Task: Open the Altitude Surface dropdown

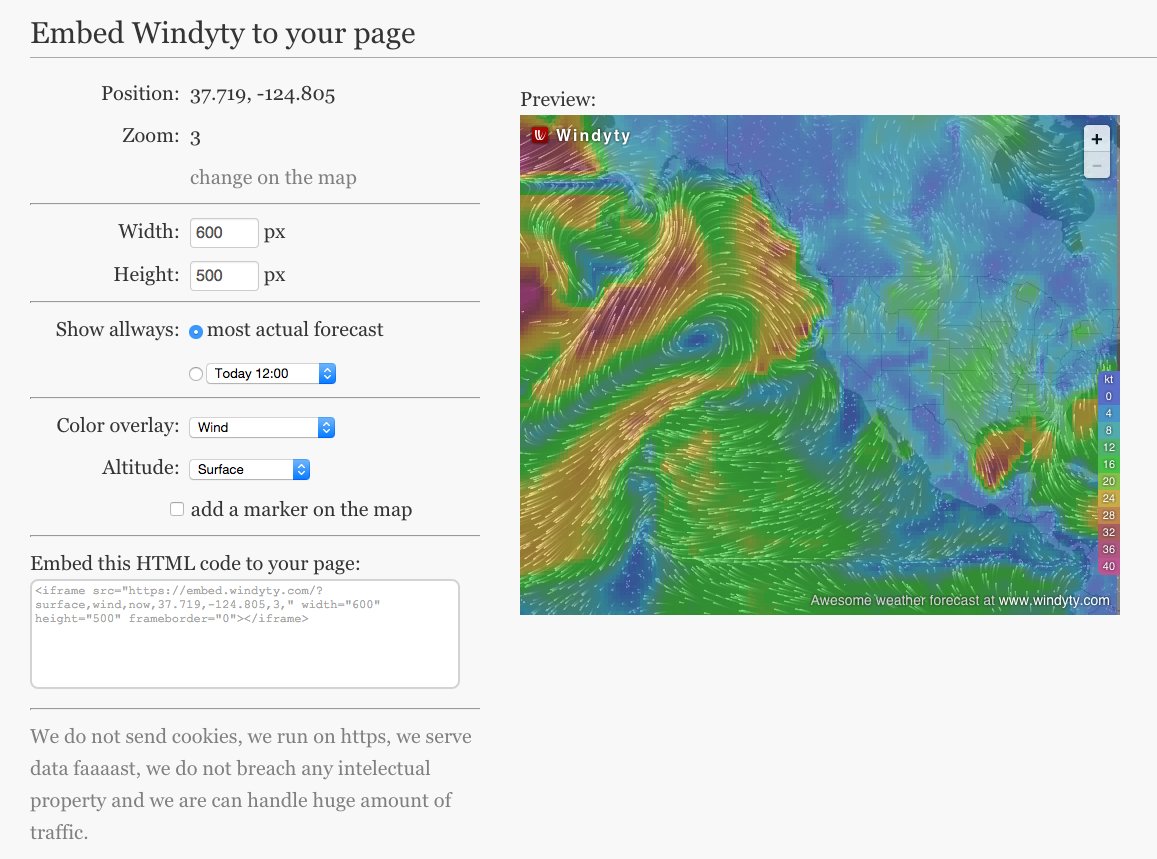Action: 249,469
